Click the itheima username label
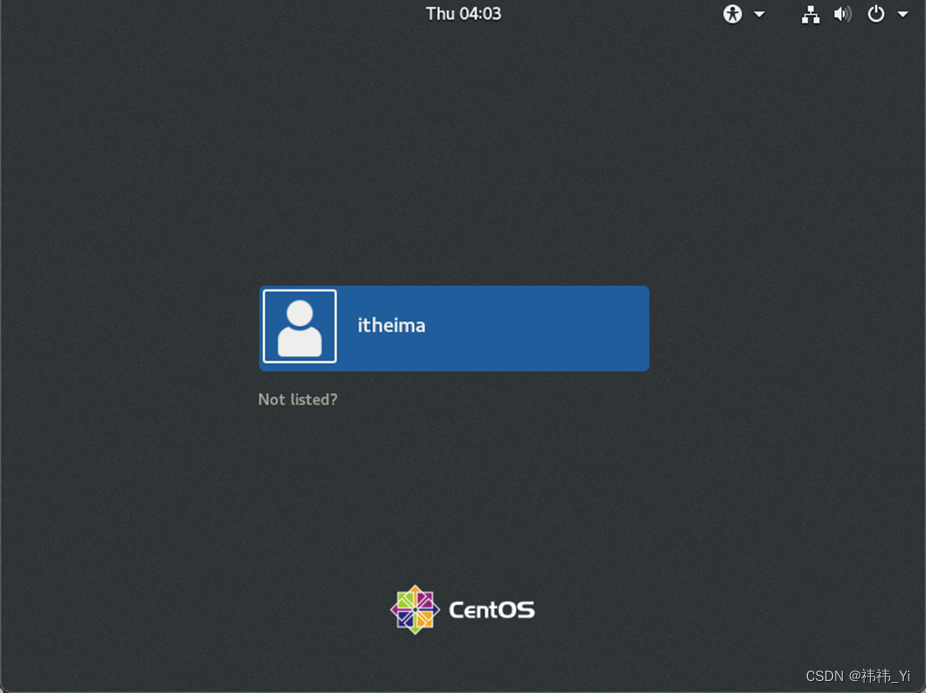Image resolution: width=926 pixels, height=693 pixels. [391, 325]
